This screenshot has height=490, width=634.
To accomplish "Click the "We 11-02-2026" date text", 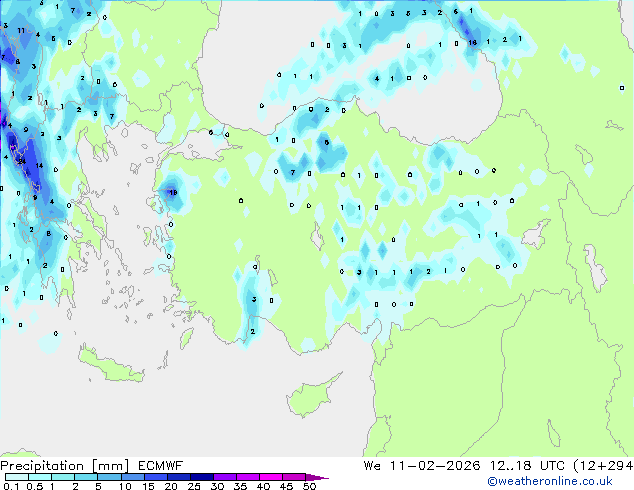I will [422, 466].
